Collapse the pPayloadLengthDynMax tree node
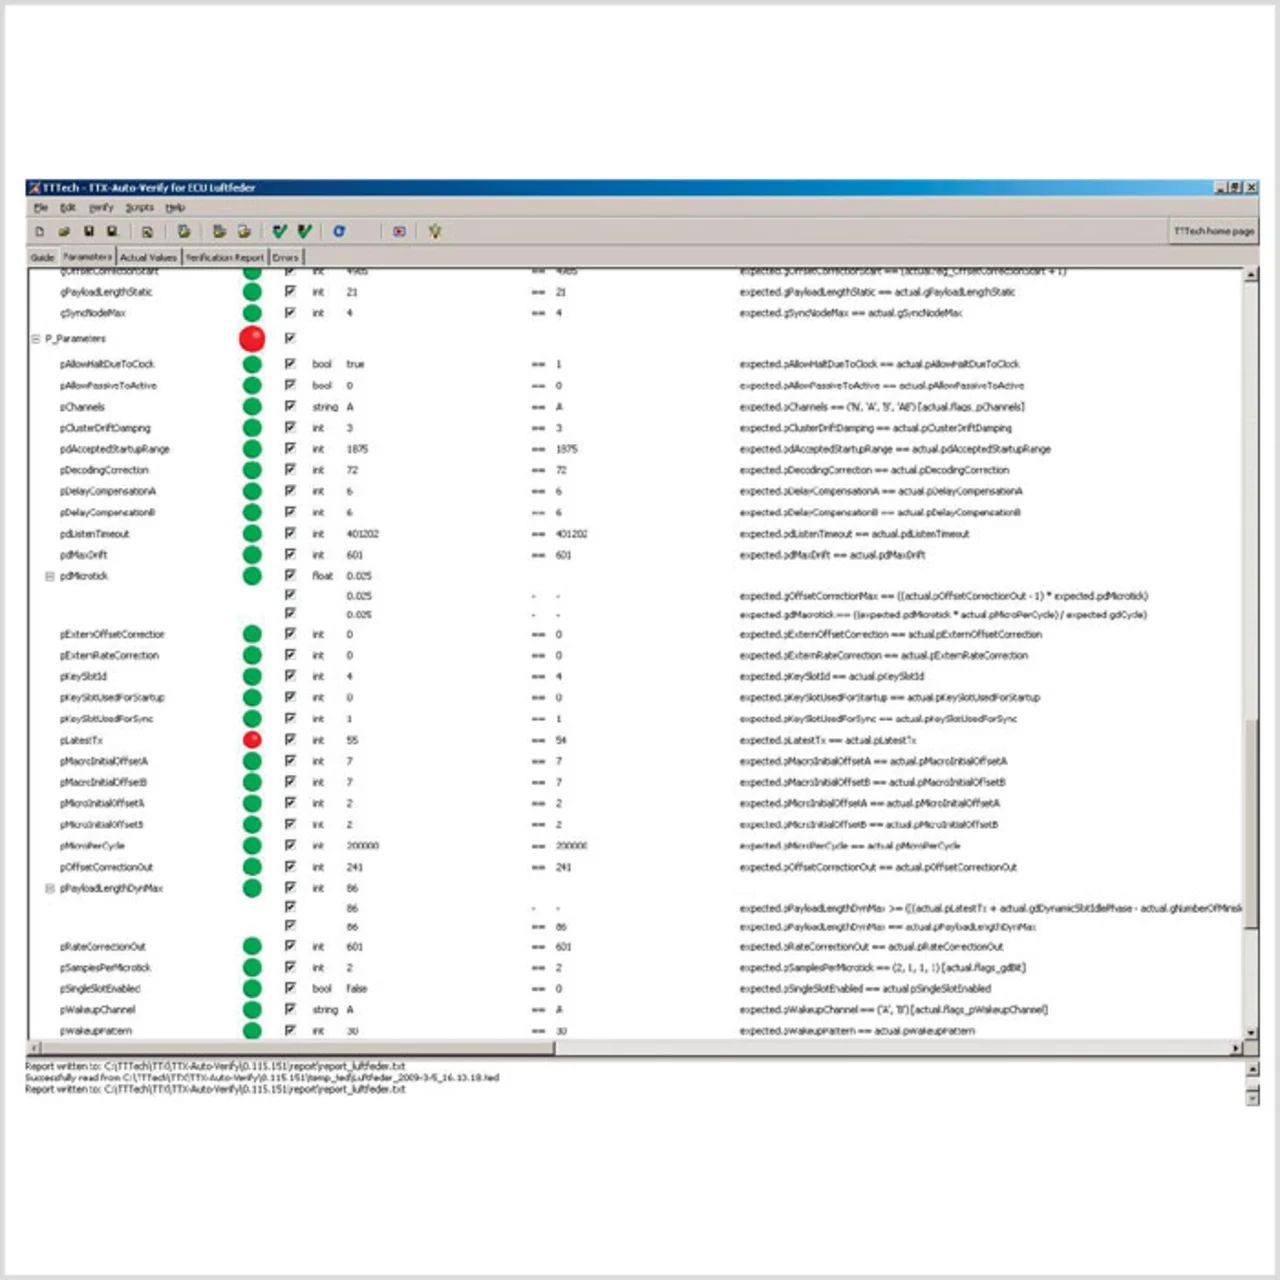1280x1280 pixels. coord(49,888)
